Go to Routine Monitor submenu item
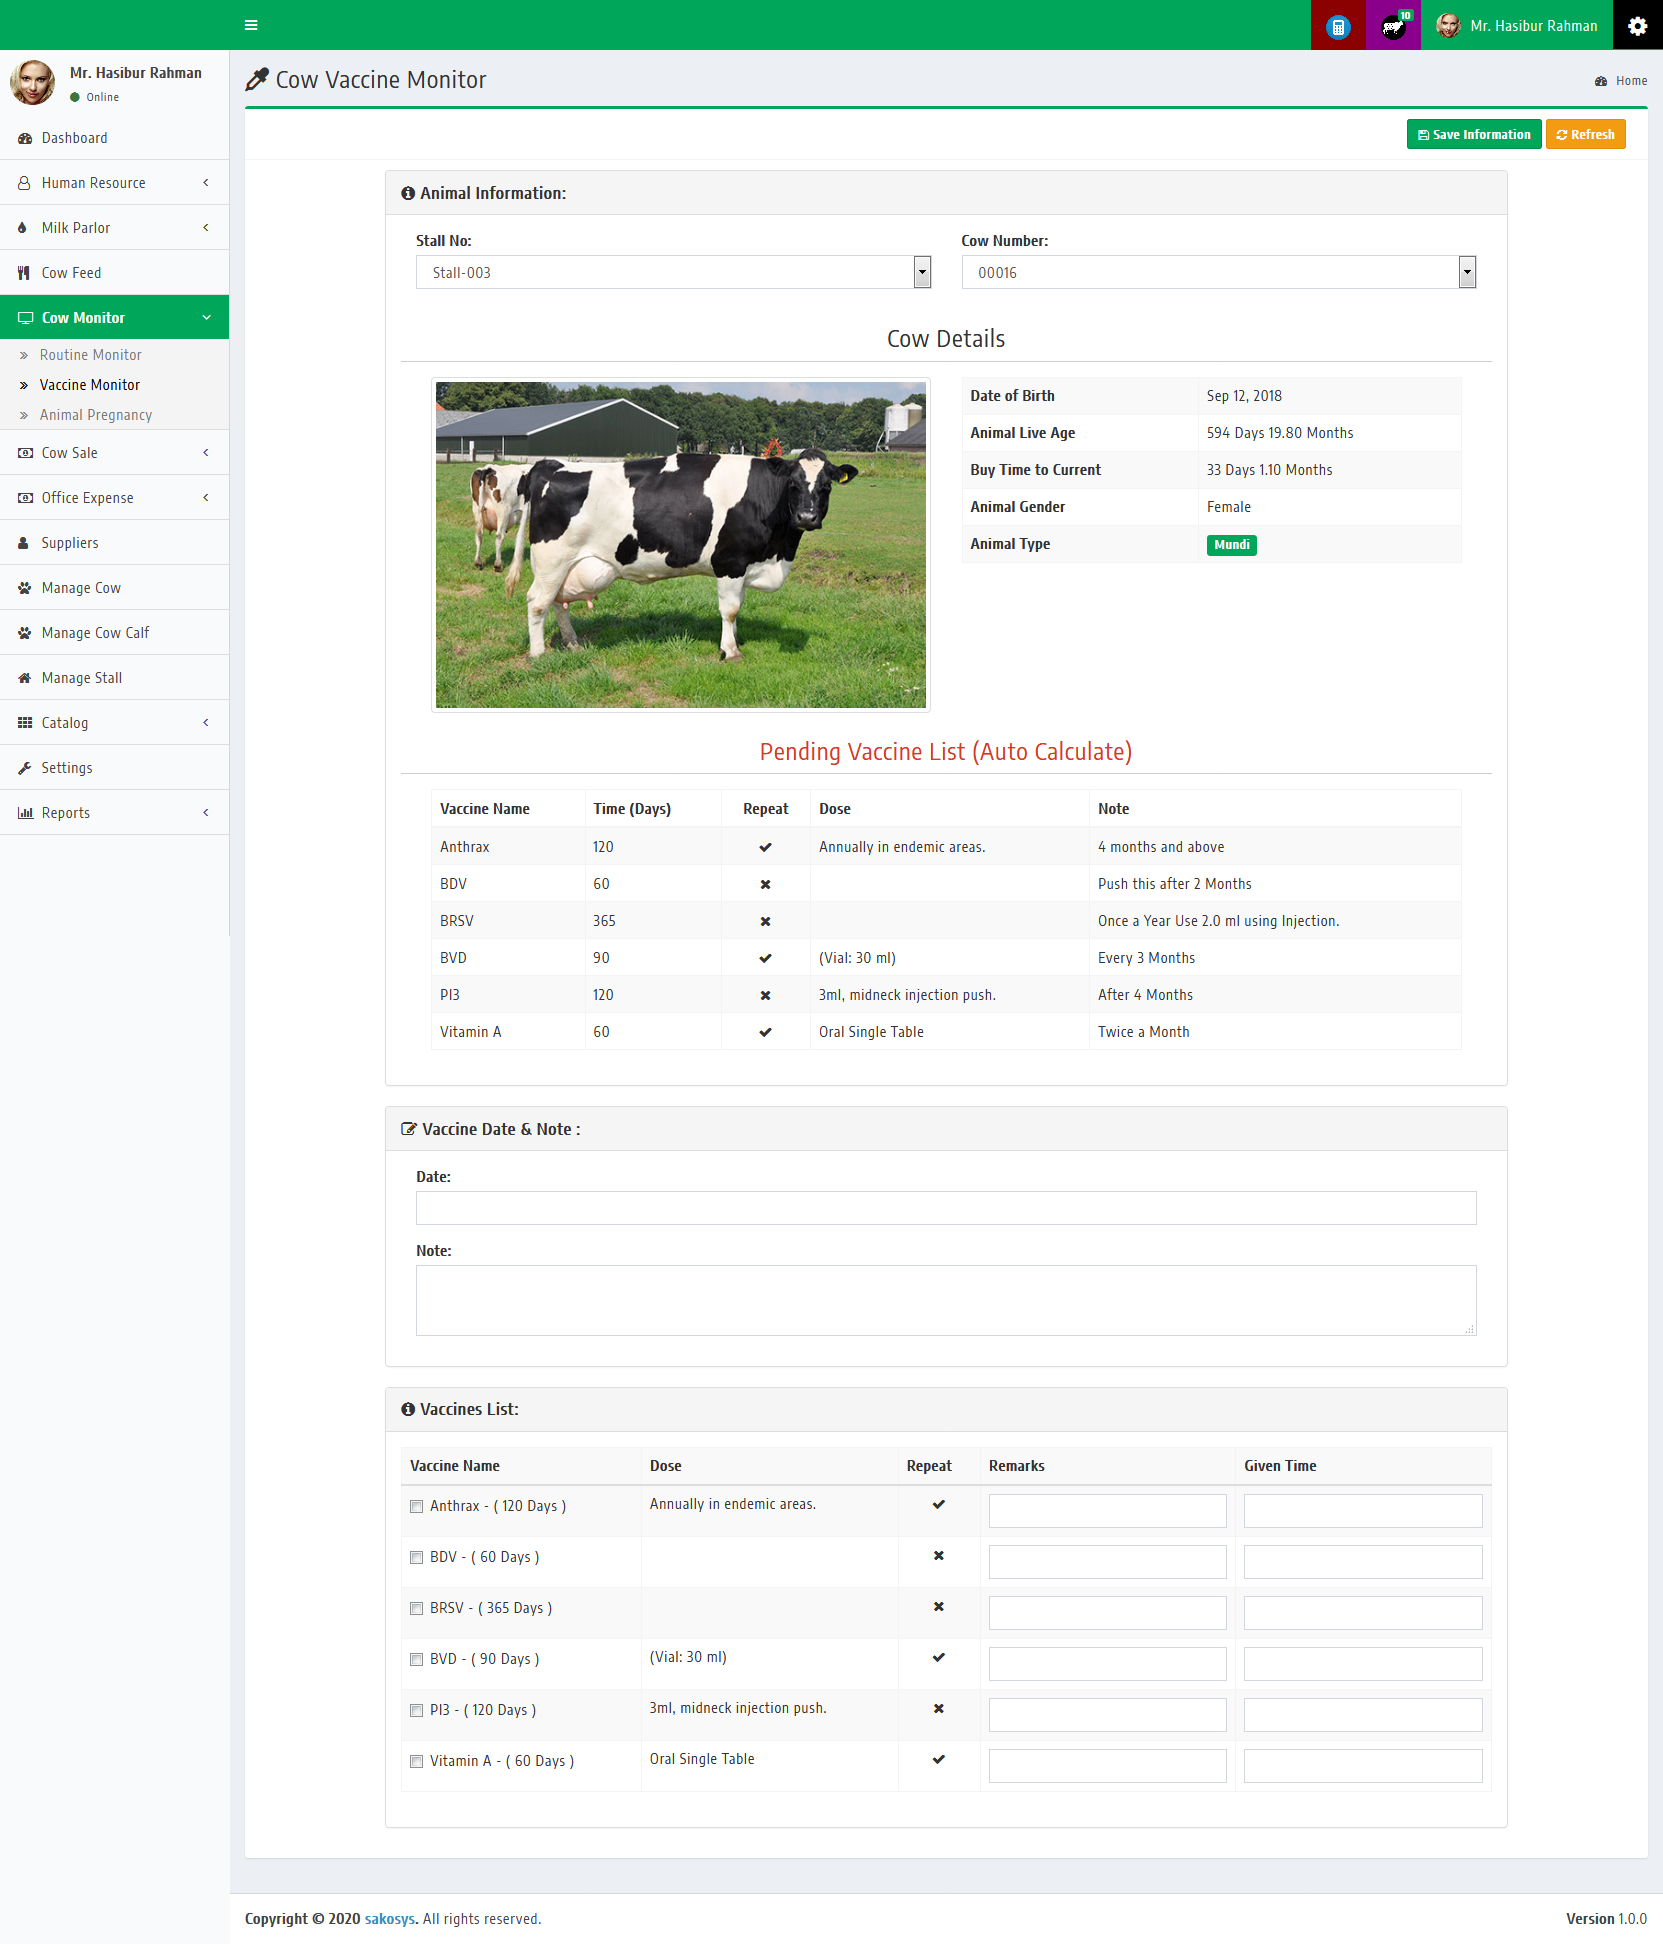 pos(90,355)
